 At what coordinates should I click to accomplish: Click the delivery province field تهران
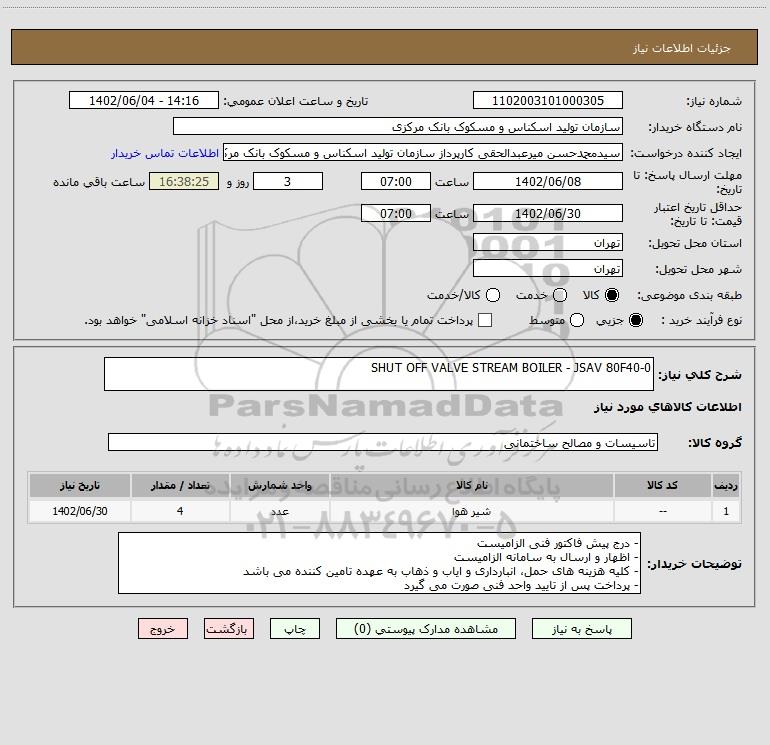[548, 243]
